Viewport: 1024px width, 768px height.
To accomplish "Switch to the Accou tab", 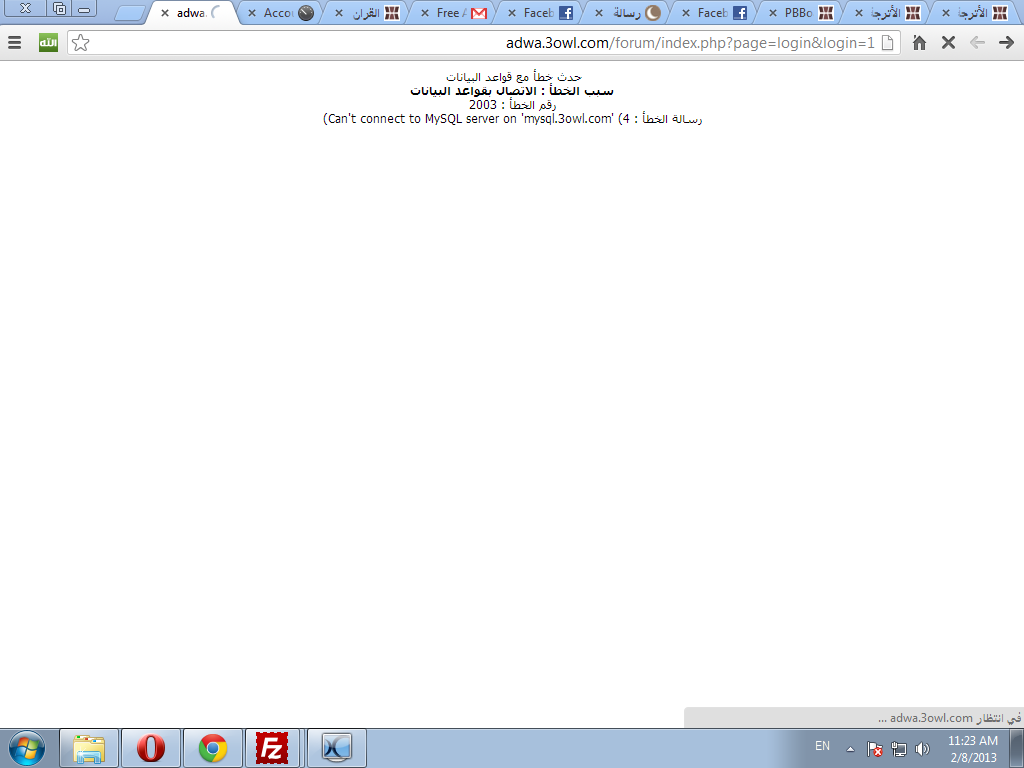I will pyautogui.click(x=281, y=13).
